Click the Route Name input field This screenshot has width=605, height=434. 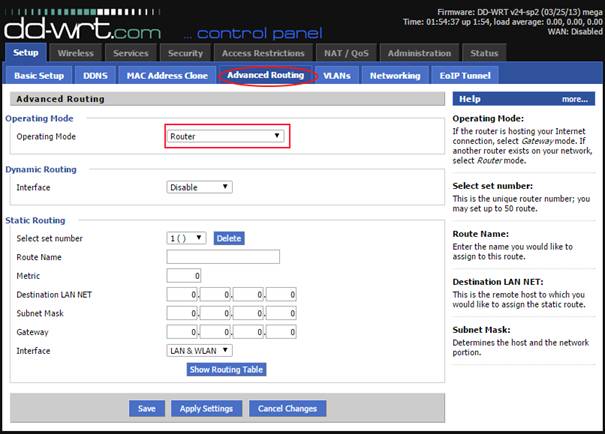coord(223,257)
